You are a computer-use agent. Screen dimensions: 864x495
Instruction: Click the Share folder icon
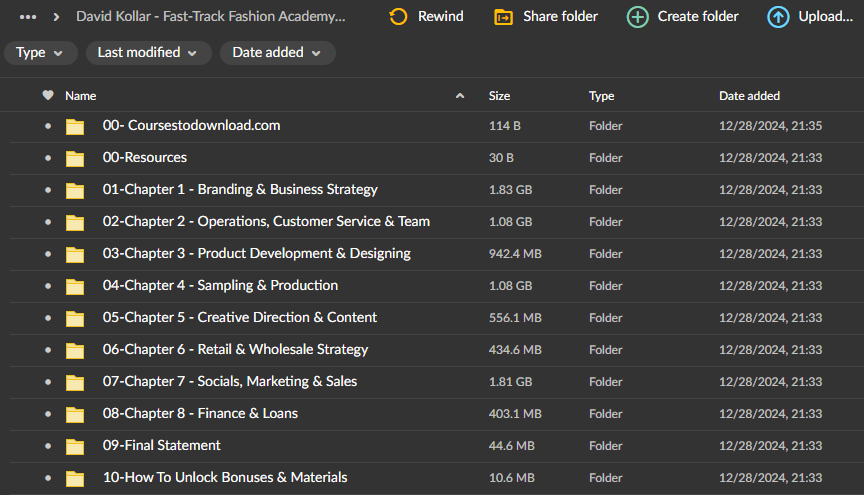(504, 17)
